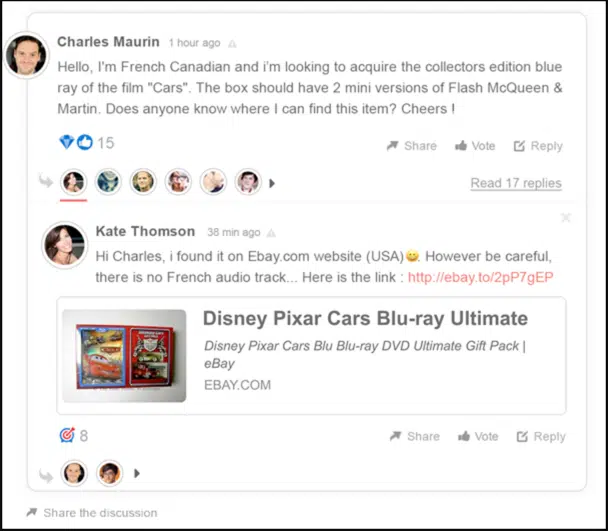Share Kate Thomson's reply

415,436
